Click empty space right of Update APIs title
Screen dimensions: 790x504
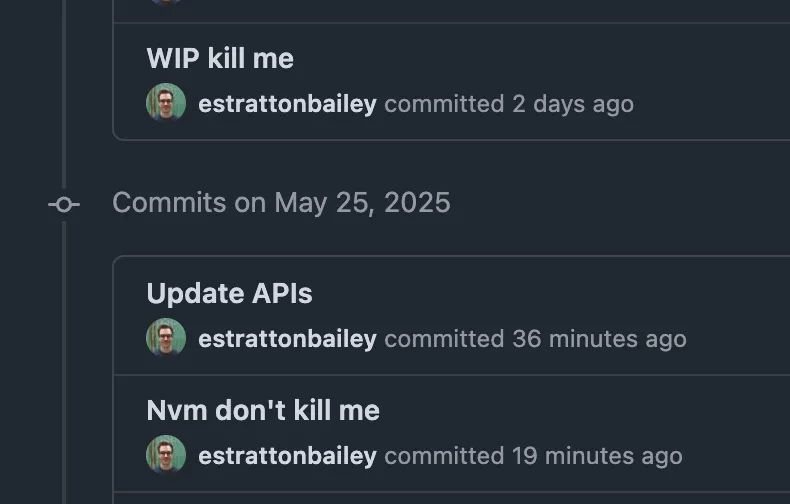click(x=550, y=294)
